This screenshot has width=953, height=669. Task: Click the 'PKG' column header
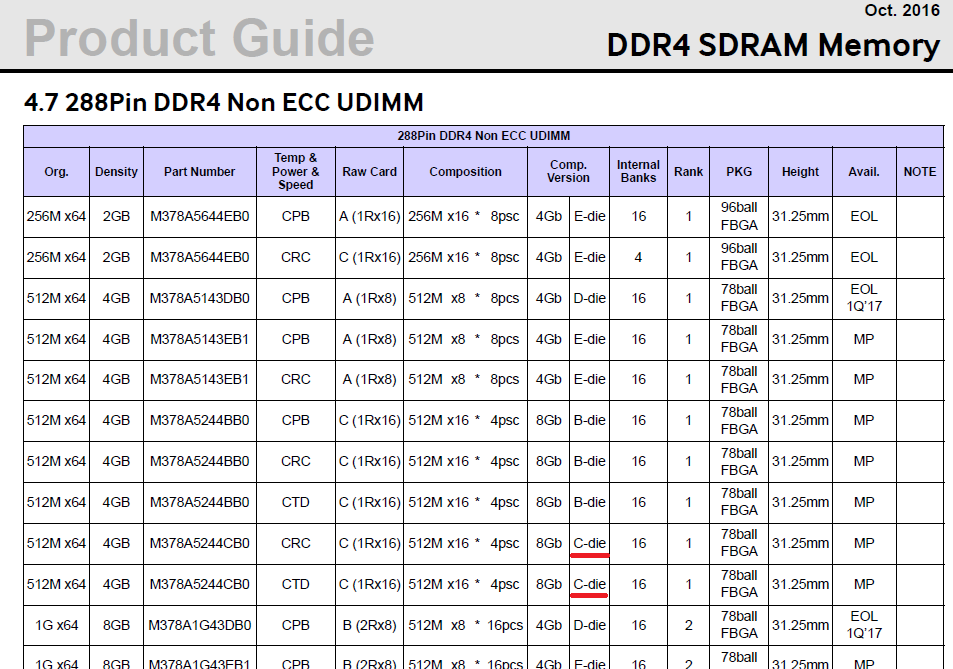[x=739, y=171]
